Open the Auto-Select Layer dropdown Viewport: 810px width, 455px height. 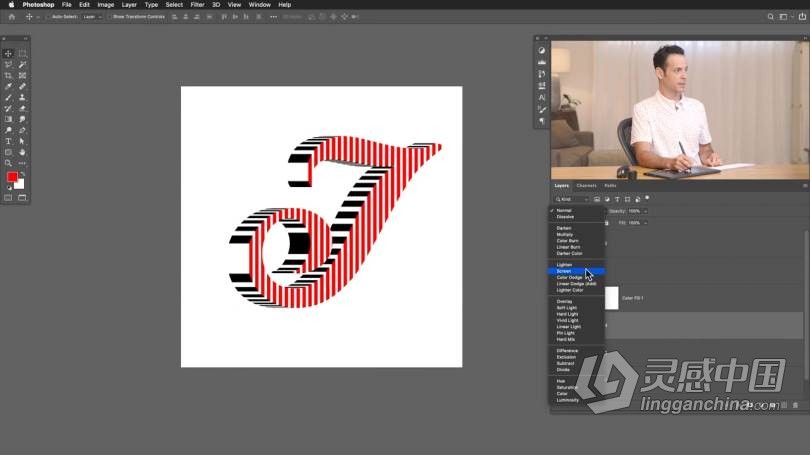[x=90, y=17]
